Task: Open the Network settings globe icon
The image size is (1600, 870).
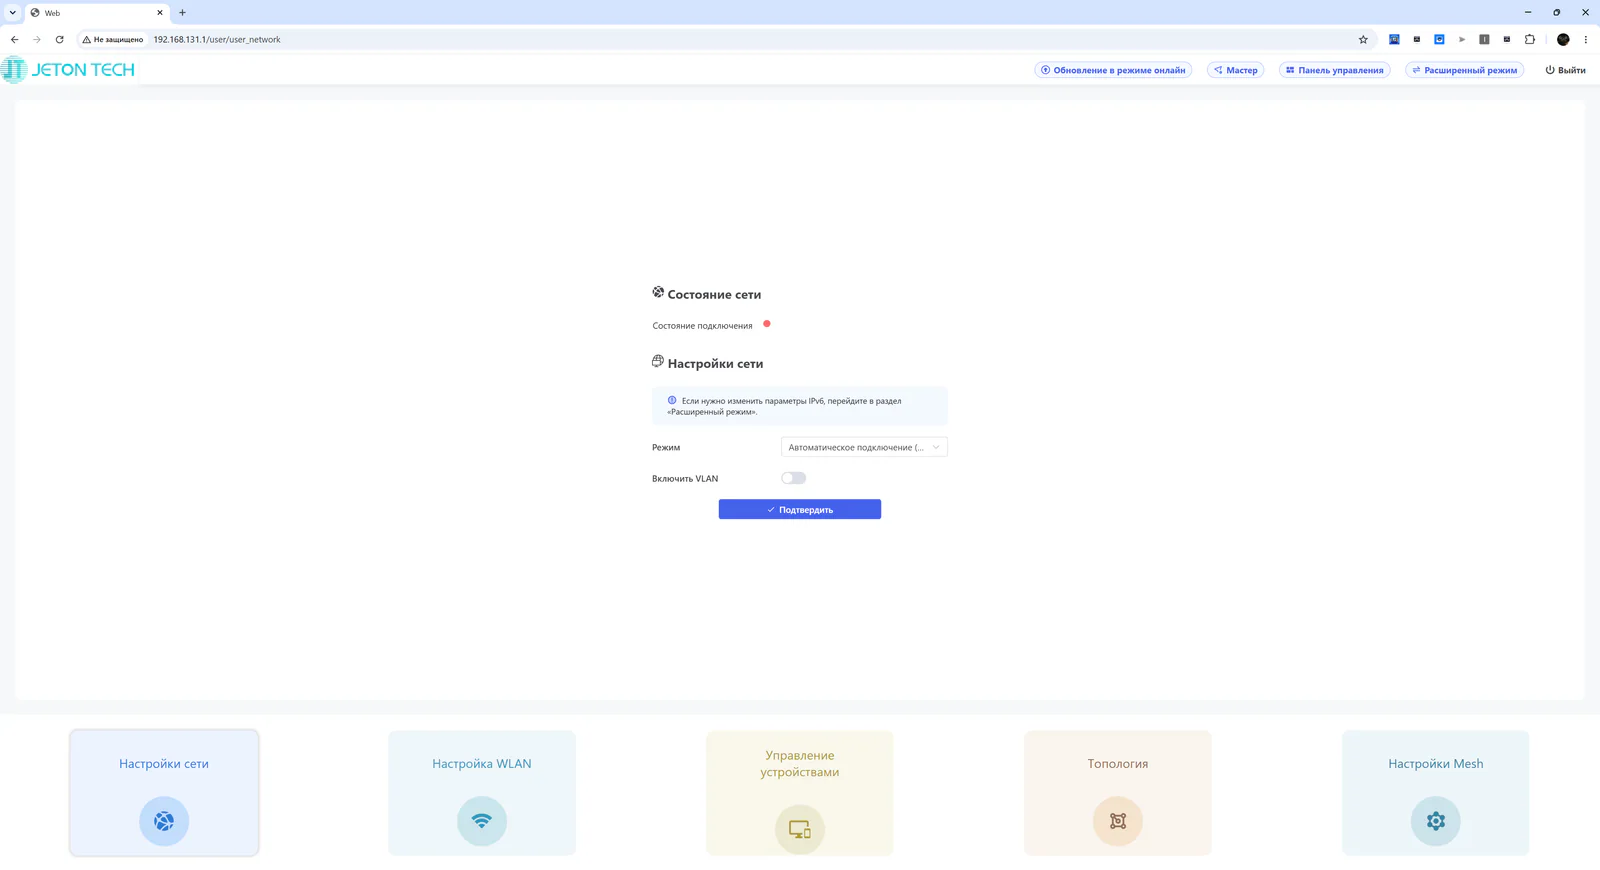Action: tap(164, 821)
